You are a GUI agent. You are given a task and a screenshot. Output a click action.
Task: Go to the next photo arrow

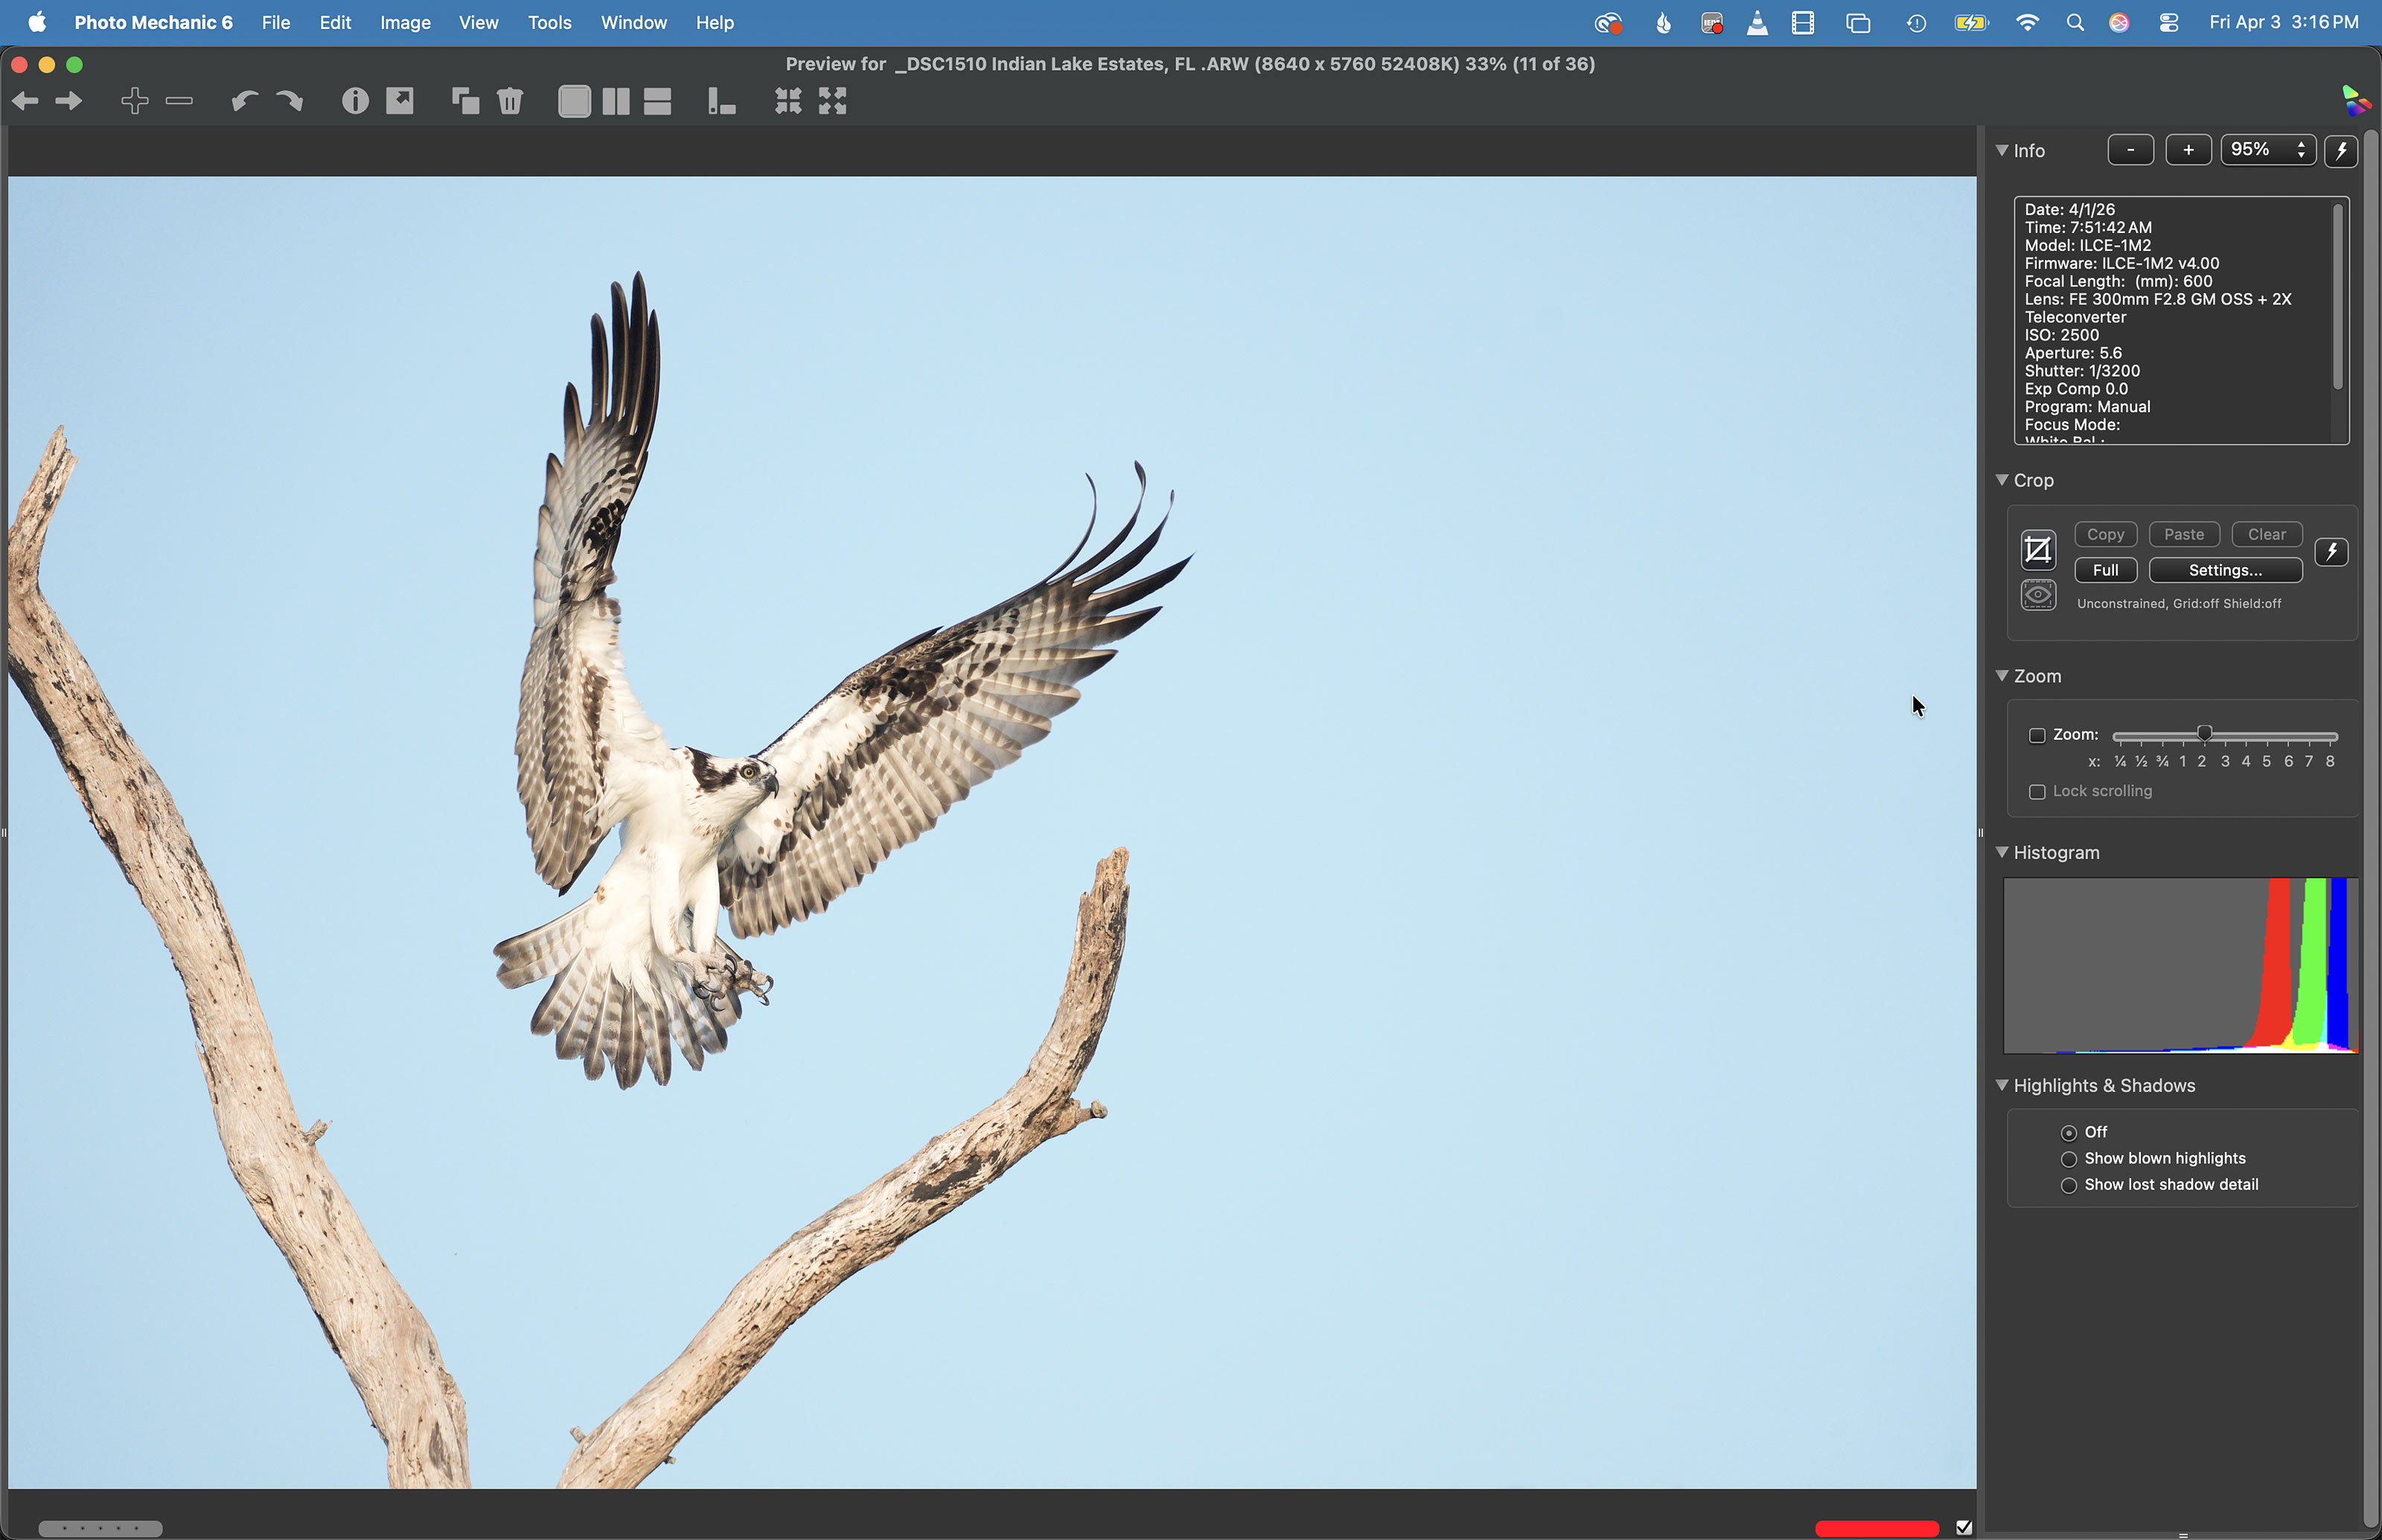pos(69,101)
